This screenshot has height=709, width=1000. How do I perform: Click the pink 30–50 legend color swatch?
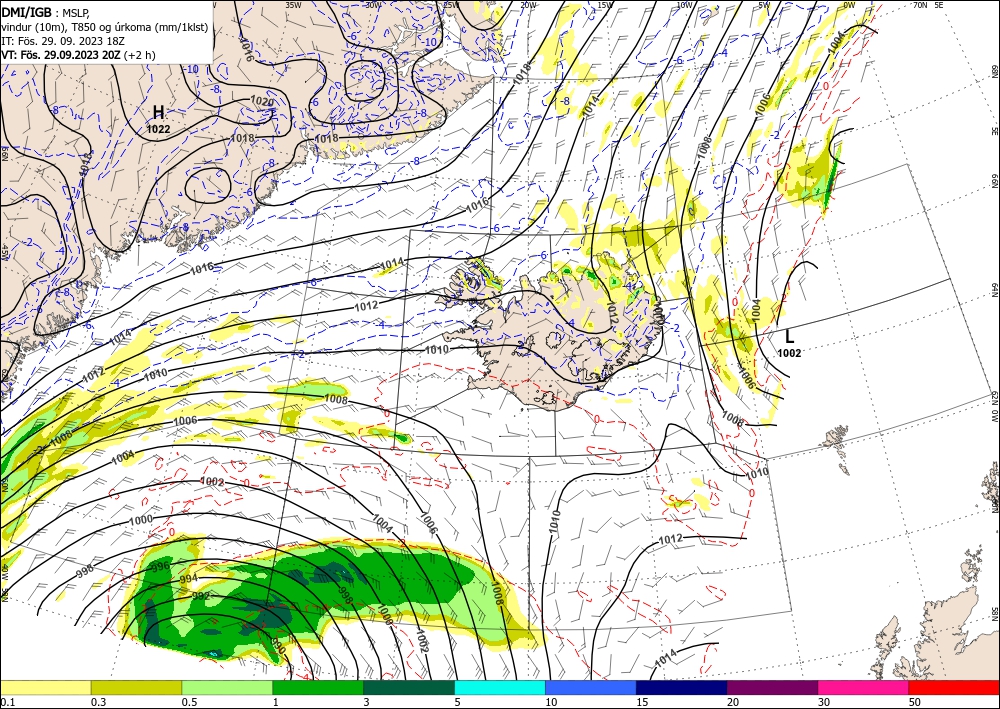[864, 687]
